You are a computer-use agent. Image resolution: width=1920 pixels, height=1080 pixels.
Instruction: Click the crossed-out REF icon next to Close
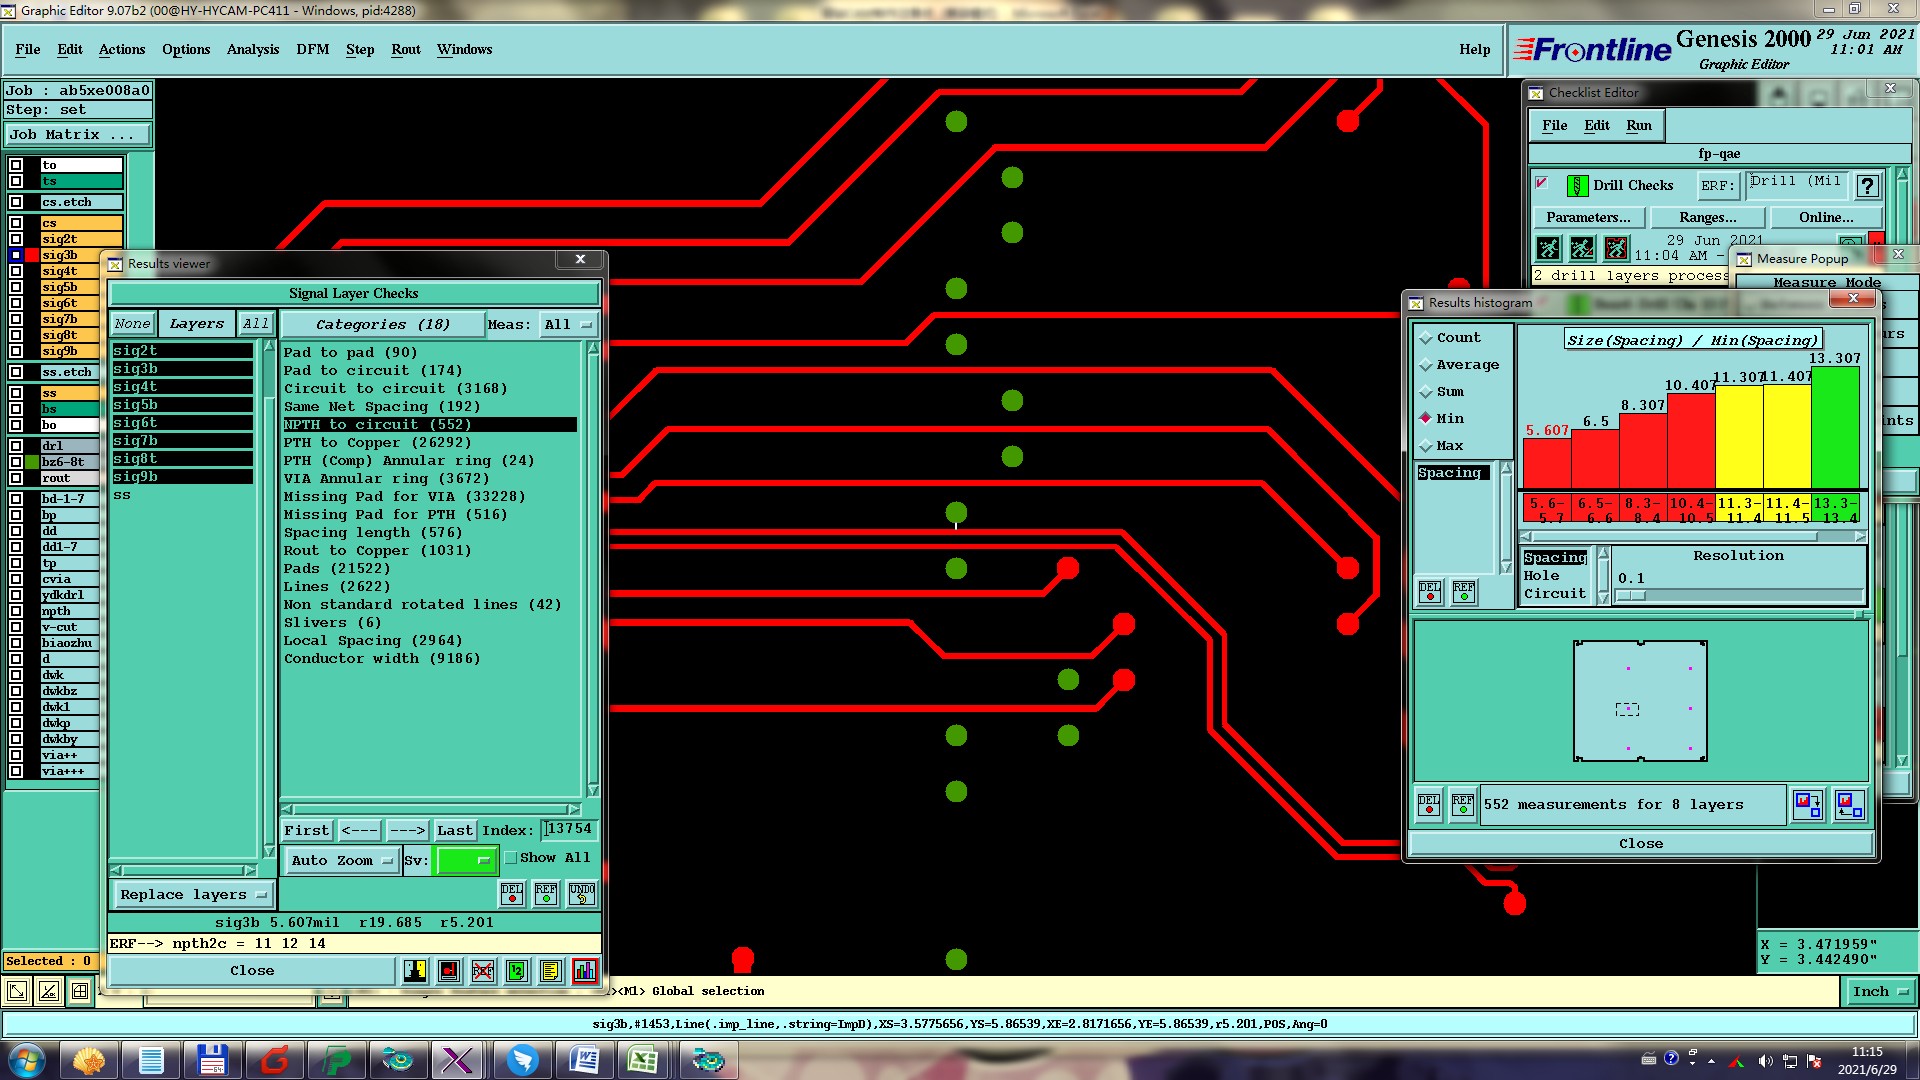tap(483, 971)
